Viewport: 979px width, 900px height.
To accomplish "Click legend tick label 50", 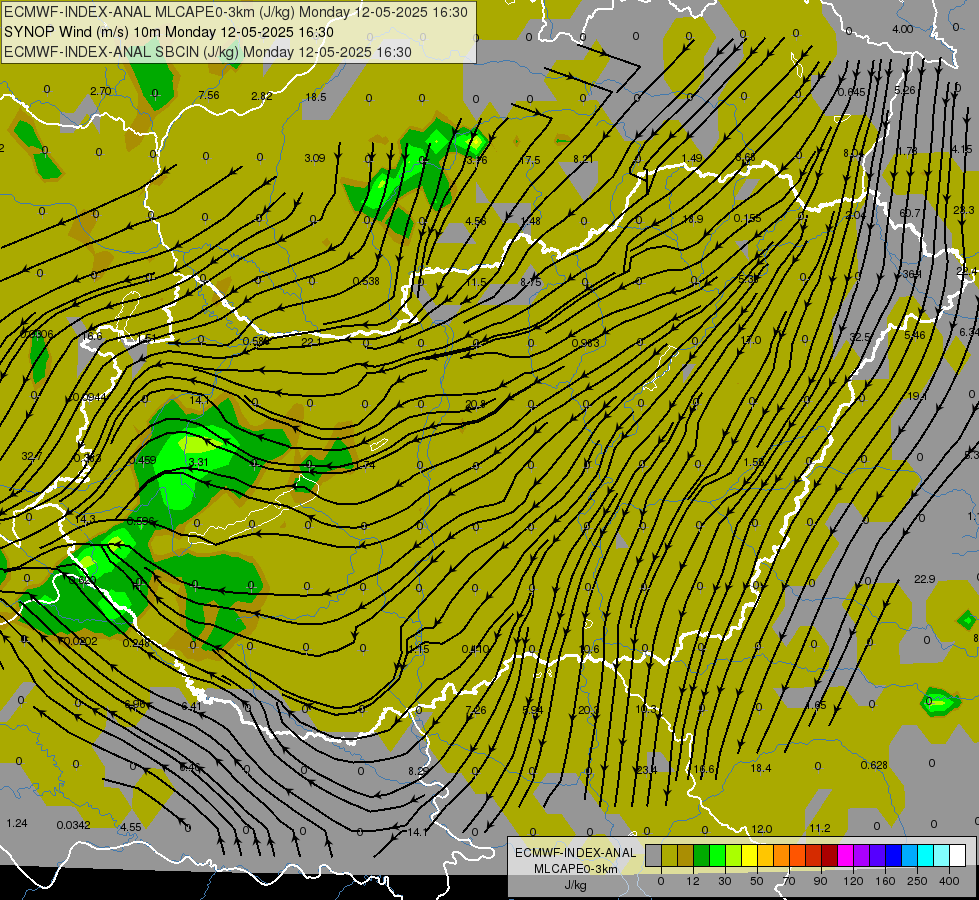I will (756, 881).
